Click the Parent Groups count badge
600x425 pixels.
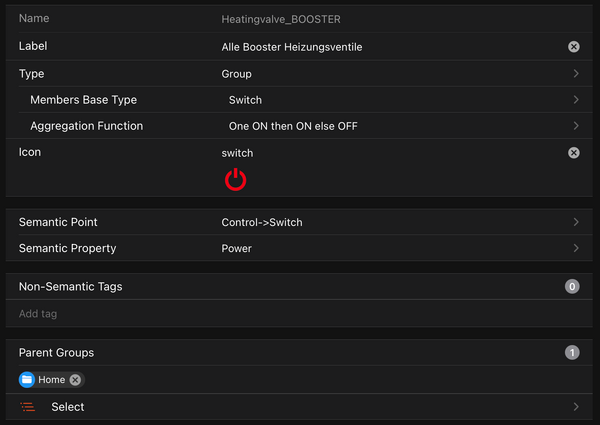572,353
